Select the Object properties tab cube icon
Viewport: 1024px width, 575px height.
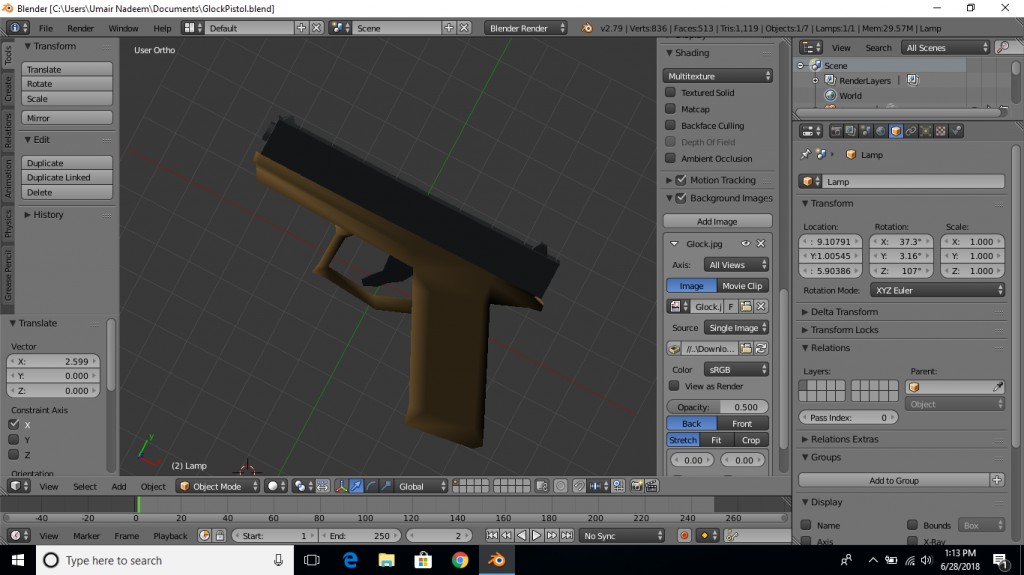[895, 131]
